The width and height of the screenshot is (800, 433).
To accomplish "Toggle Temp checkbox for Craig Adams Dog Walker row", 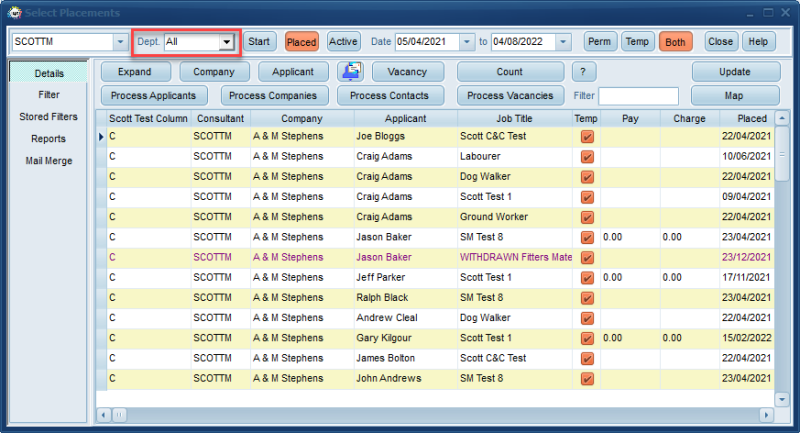I will 587,177.
